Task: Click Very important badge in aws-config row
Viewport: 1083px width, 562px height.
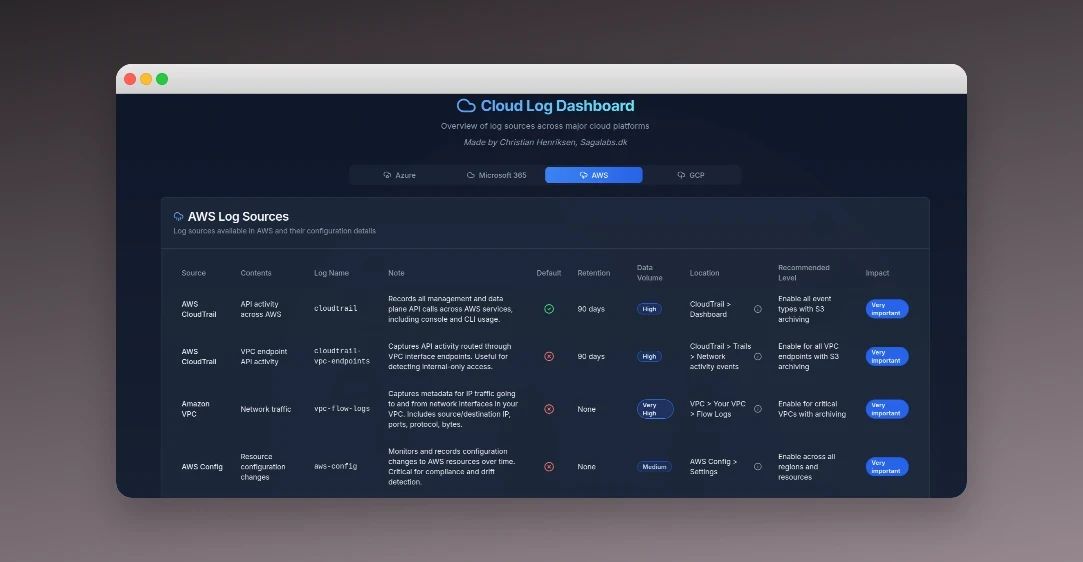Action: pyautogui.click(x=887, y=467)
